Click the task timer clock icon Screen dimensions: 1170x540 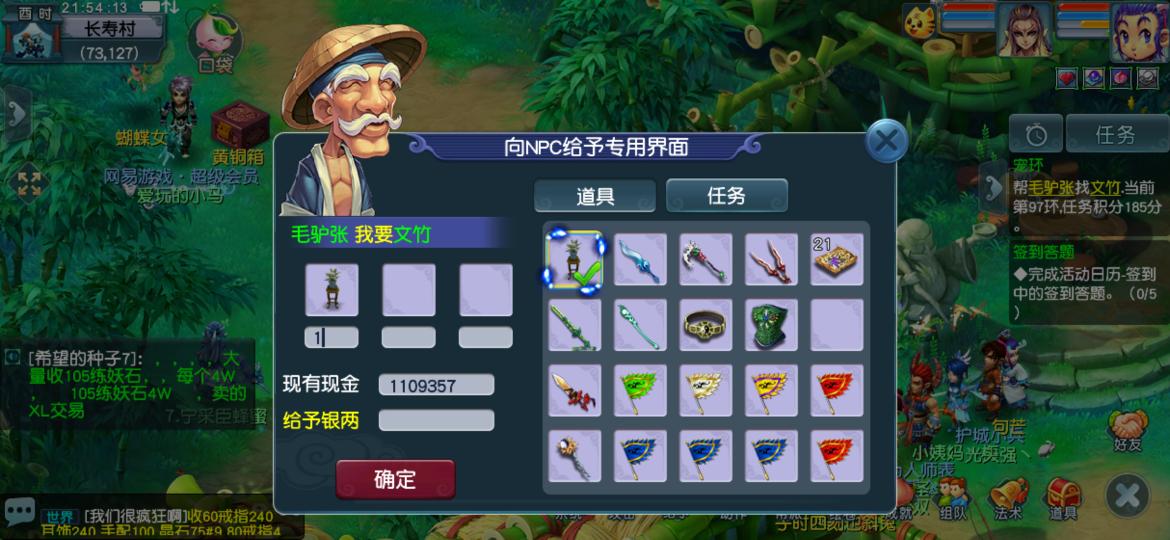(x=1034, y=134)
